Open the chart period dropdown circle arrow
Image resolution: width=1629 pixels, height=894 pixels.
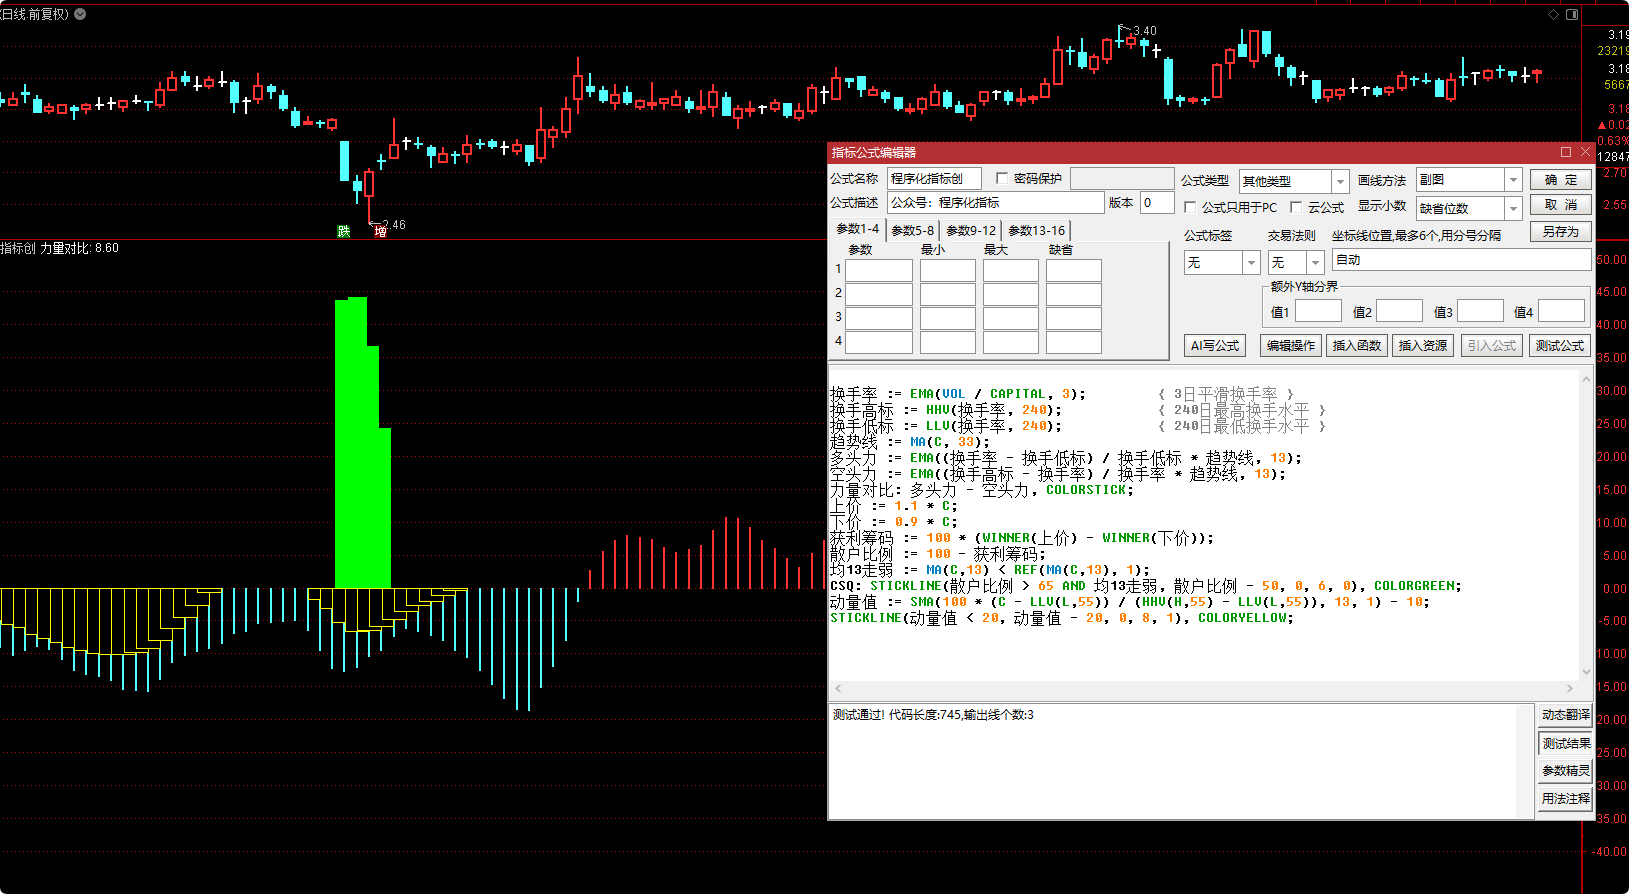point(80,14)
